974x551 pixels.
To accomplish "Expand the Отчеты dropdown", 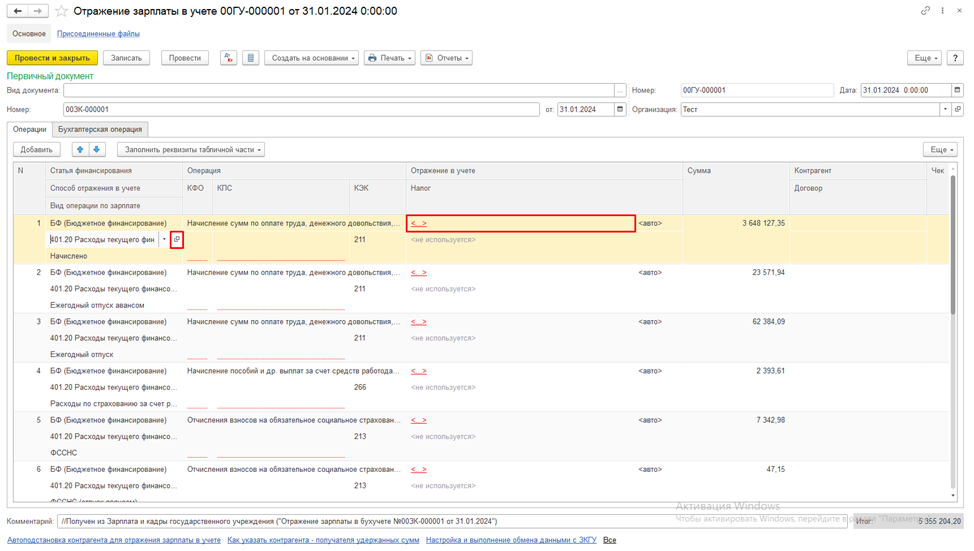I will [x=447, y=58].
